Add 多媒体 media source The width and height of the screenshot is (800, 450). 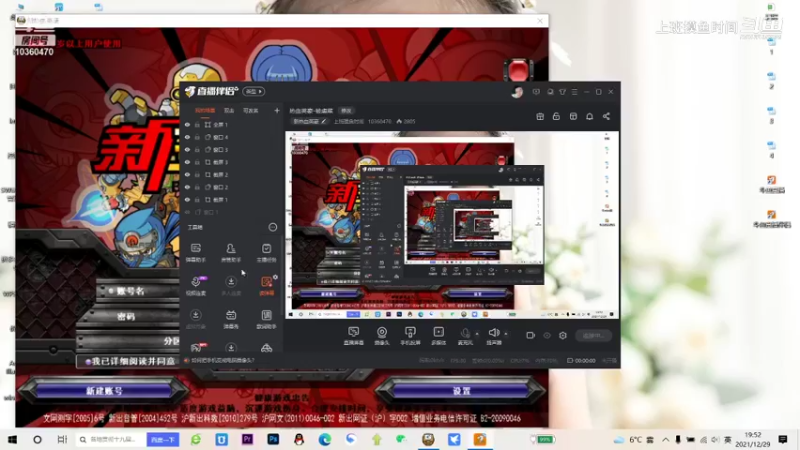[438, 336]
